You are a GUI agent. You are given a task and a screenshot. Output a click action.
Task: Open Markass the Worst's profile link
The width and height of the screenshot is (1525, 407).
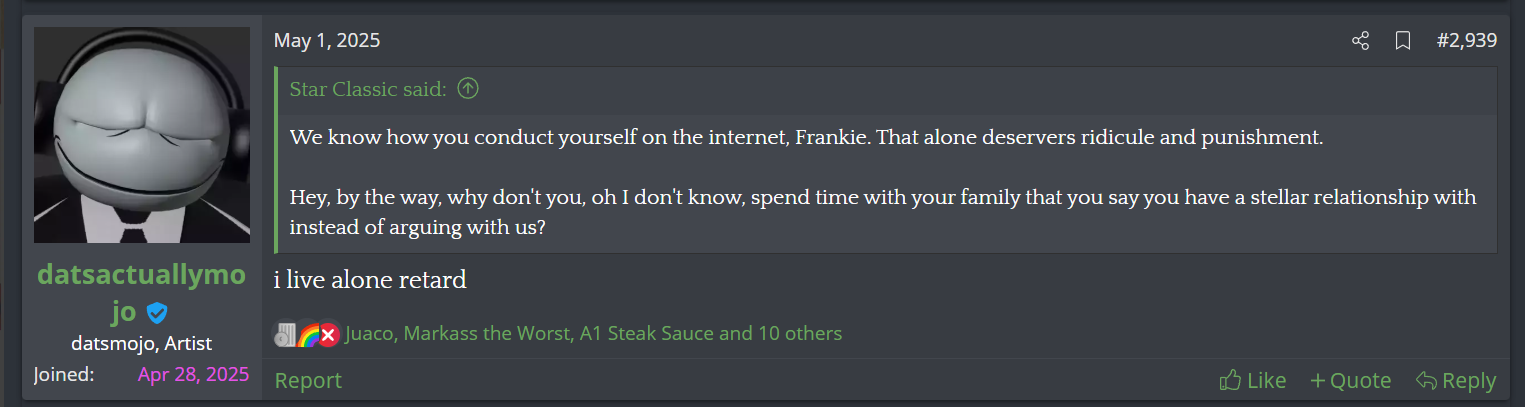(489, 333)
